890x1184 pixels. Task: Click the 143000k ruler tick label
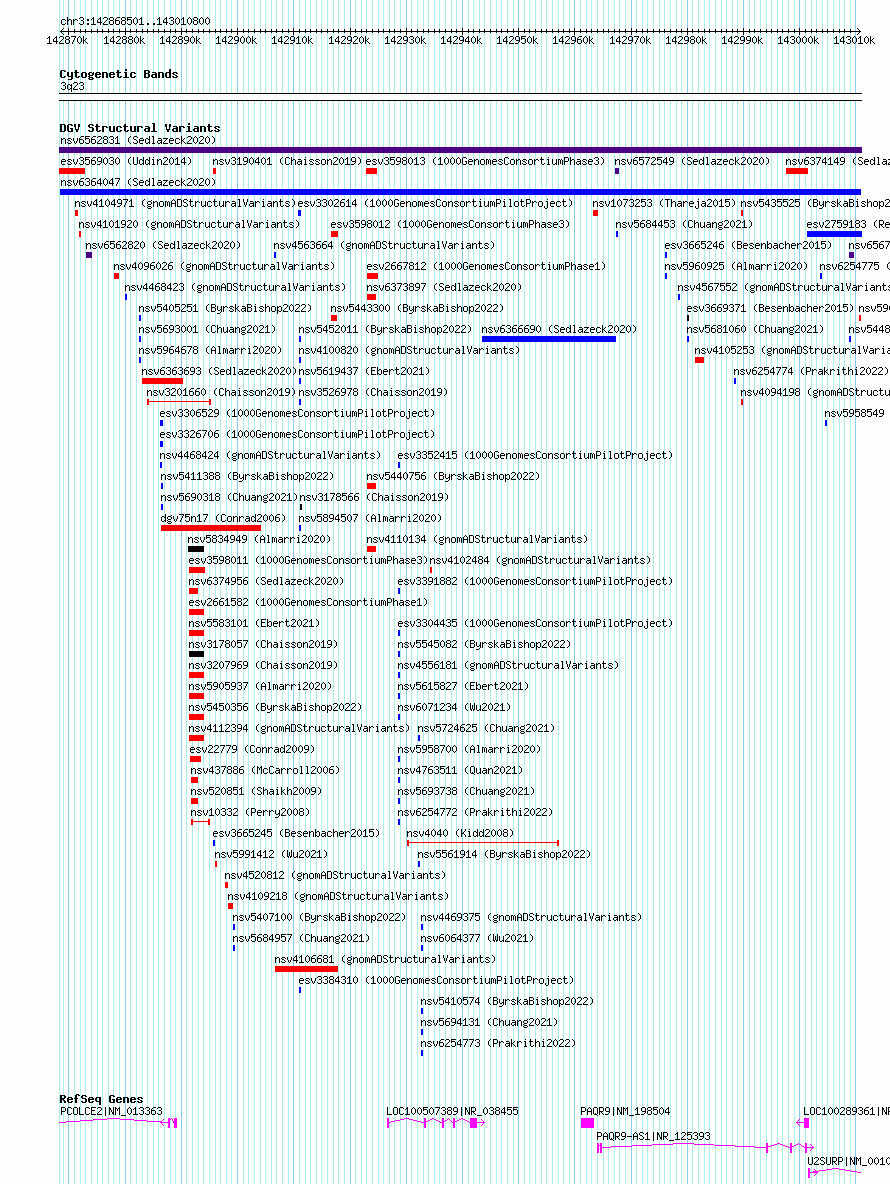pos(798,40)
